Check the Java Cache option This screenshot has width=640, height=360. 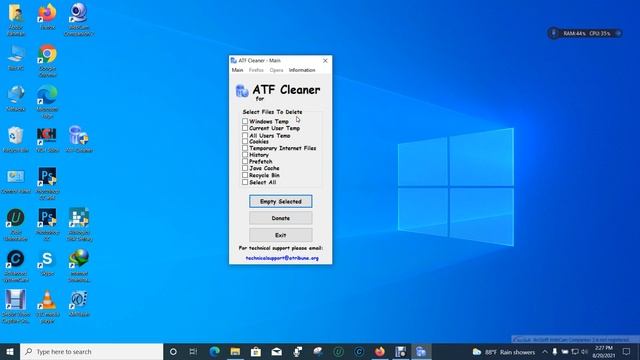[245, 168]
